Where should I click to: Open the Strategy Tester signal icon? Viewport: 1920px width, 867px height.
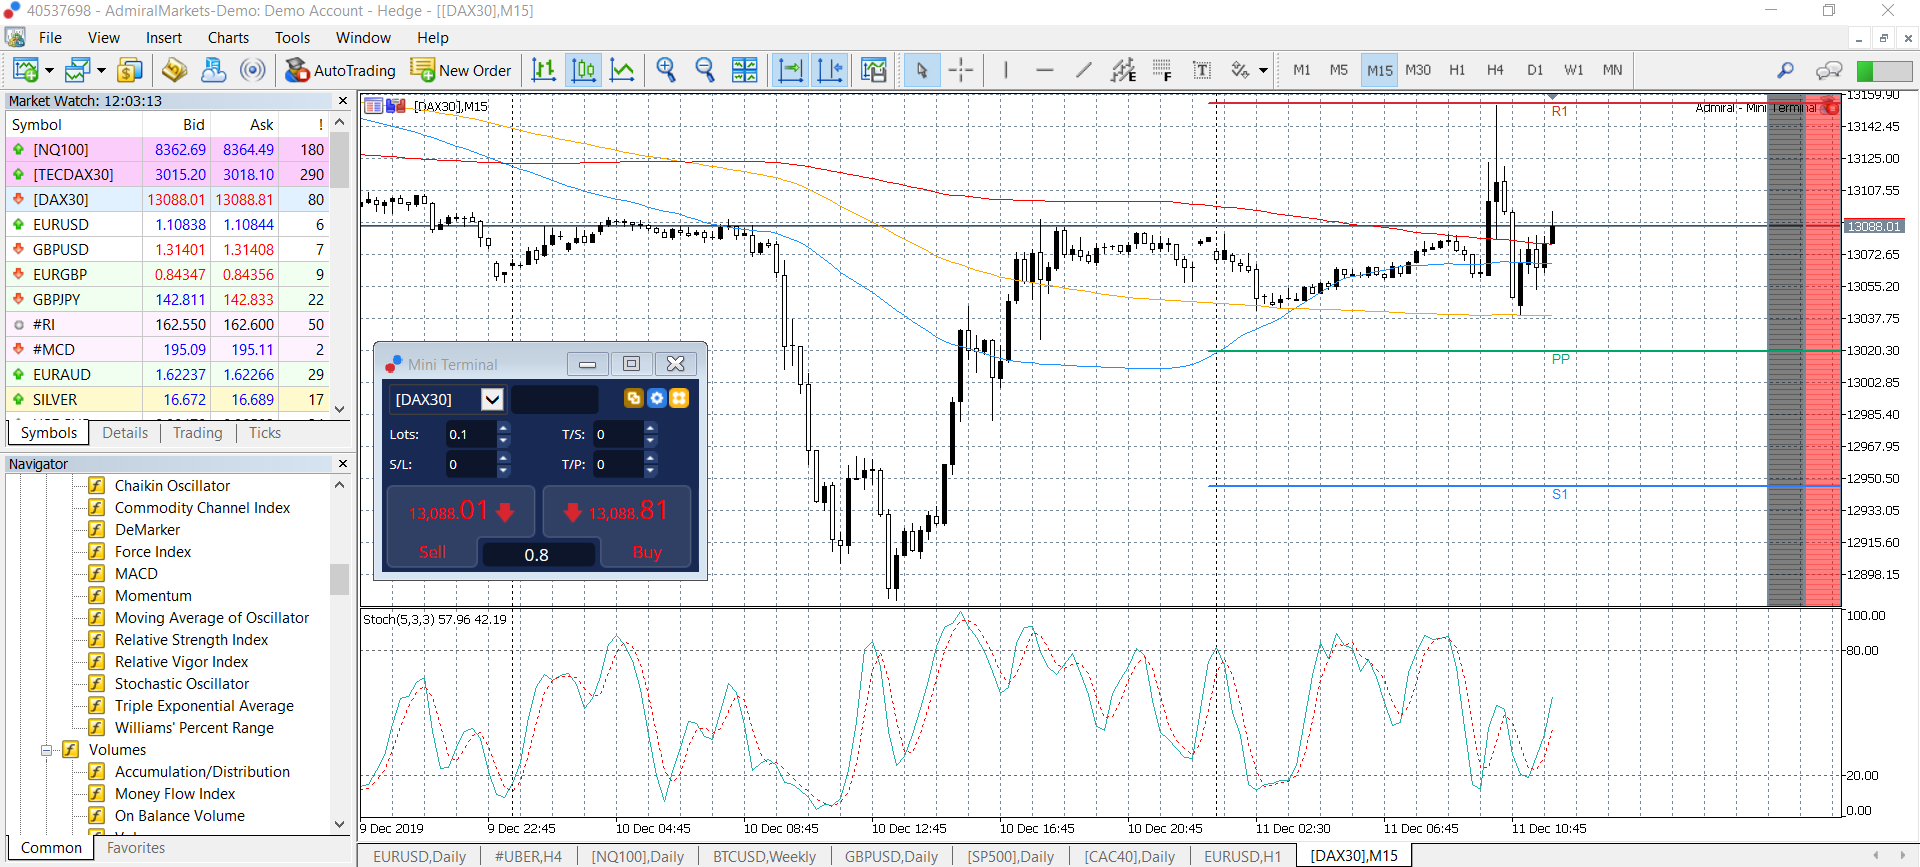coord(253,70)
